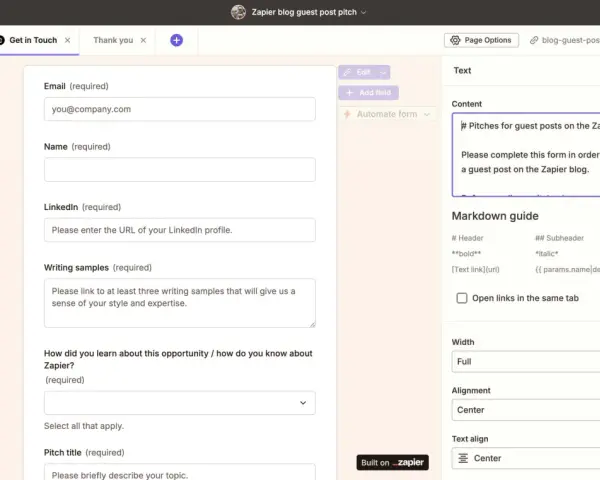Switch to the Get in Touch tab
This screenshot has height=480, width=600.
33,40
